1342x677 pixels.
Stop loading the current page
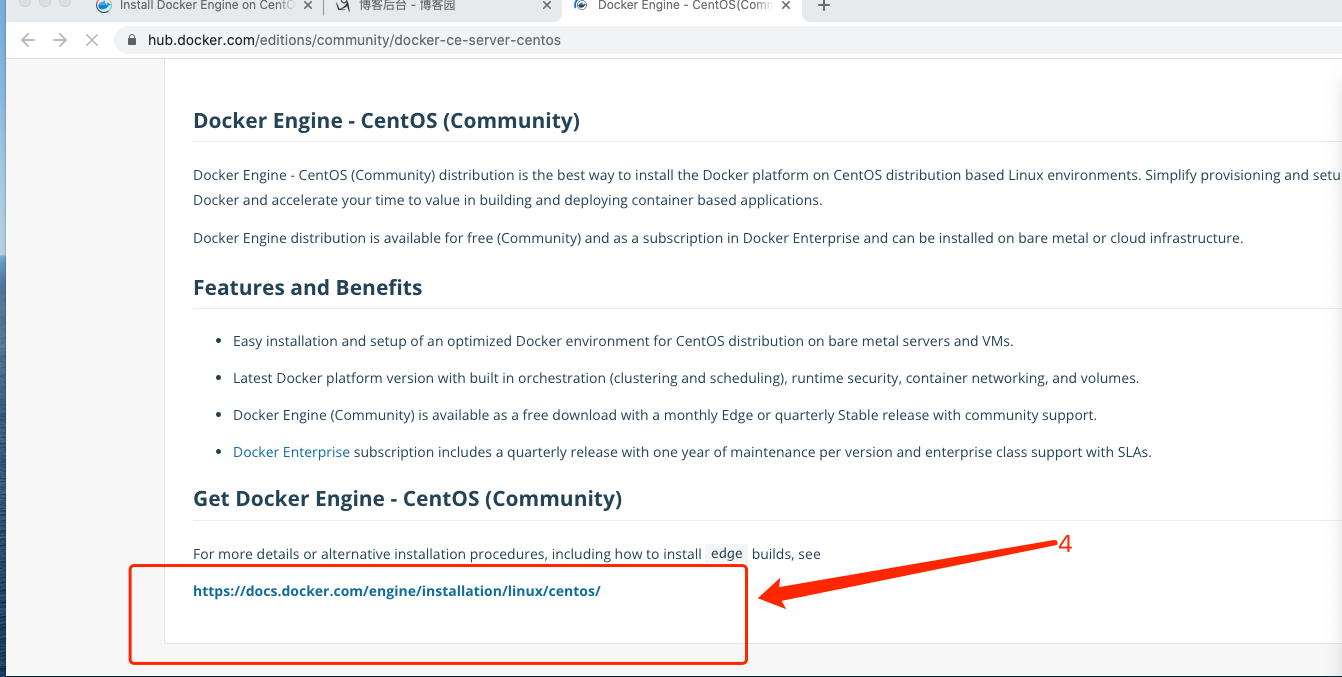click(91, 40)
